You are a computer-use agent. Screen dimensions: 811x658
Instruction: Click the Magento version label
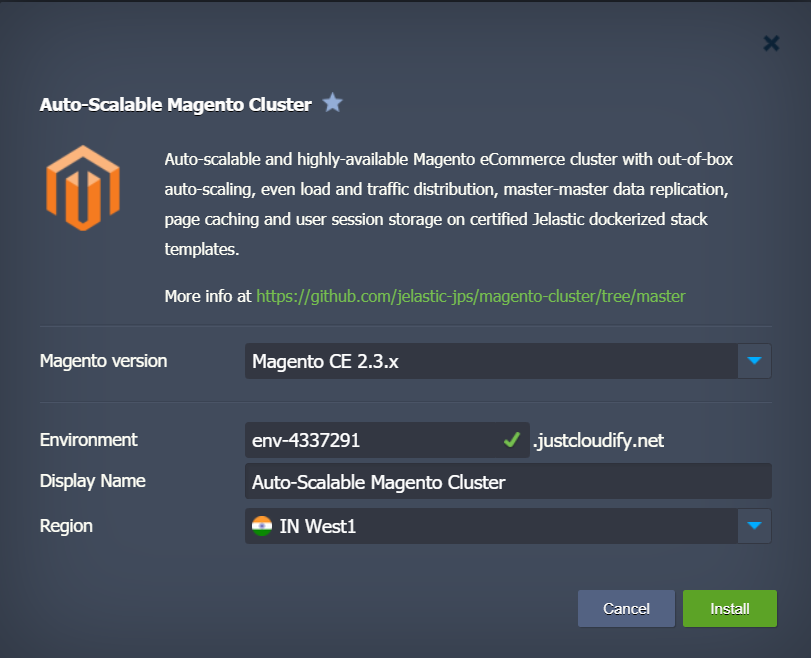tap(103, 361)
